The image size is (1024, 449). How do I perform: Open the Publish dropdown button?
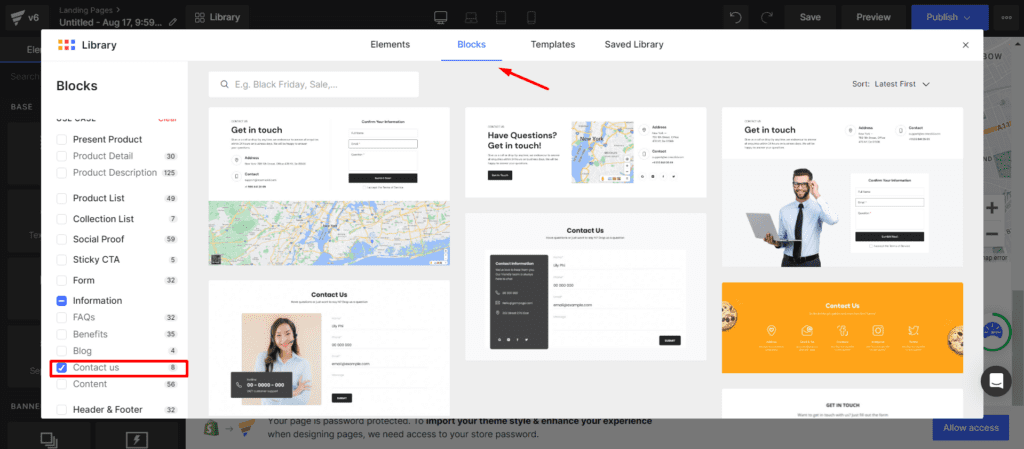[950, 17]
